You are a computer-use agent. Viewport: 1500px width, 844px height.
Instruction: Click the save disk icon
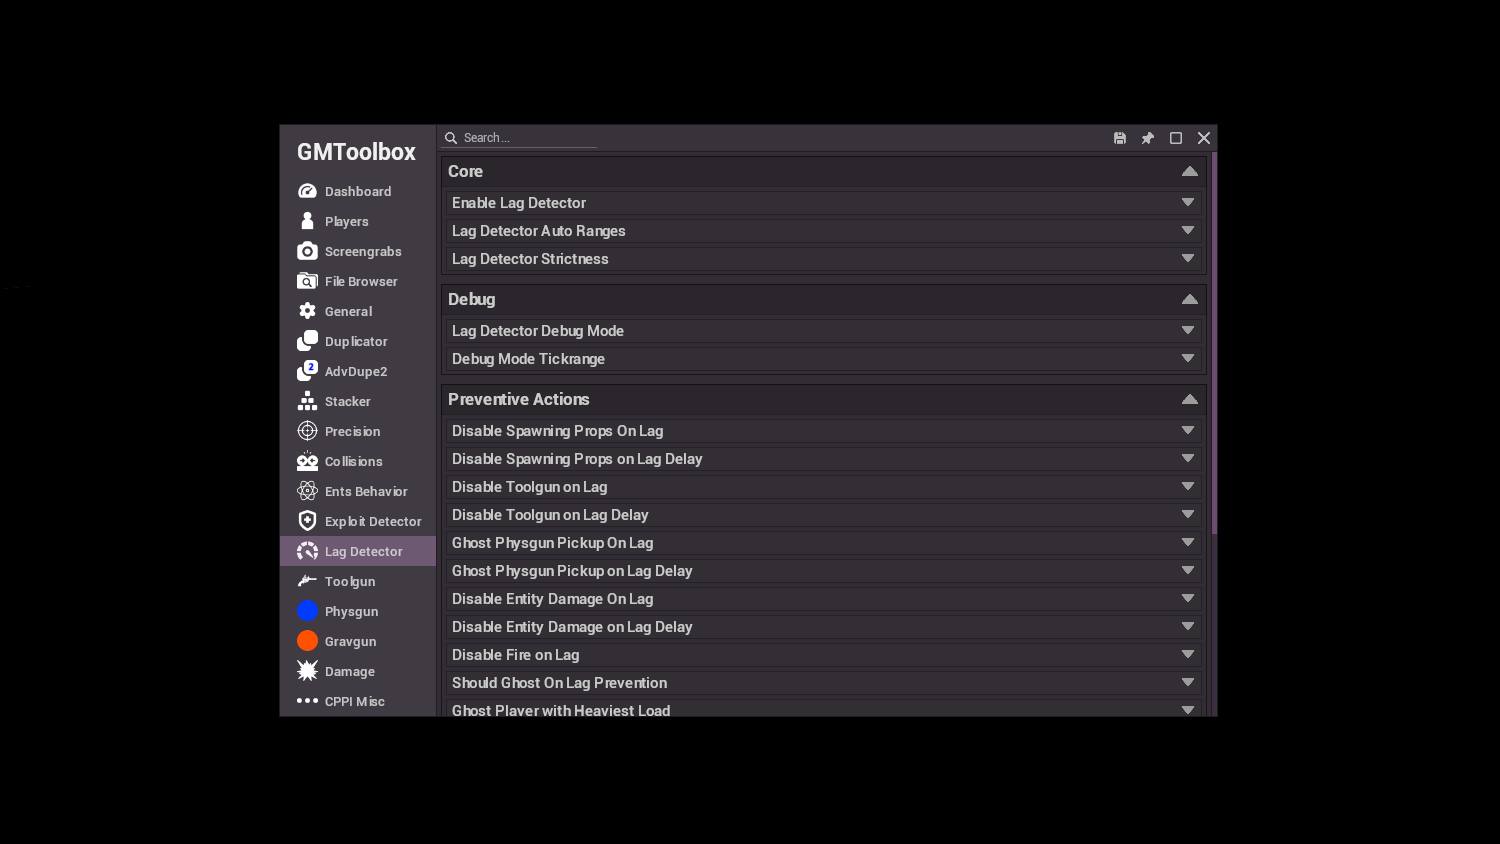(x=1120, y=138)
